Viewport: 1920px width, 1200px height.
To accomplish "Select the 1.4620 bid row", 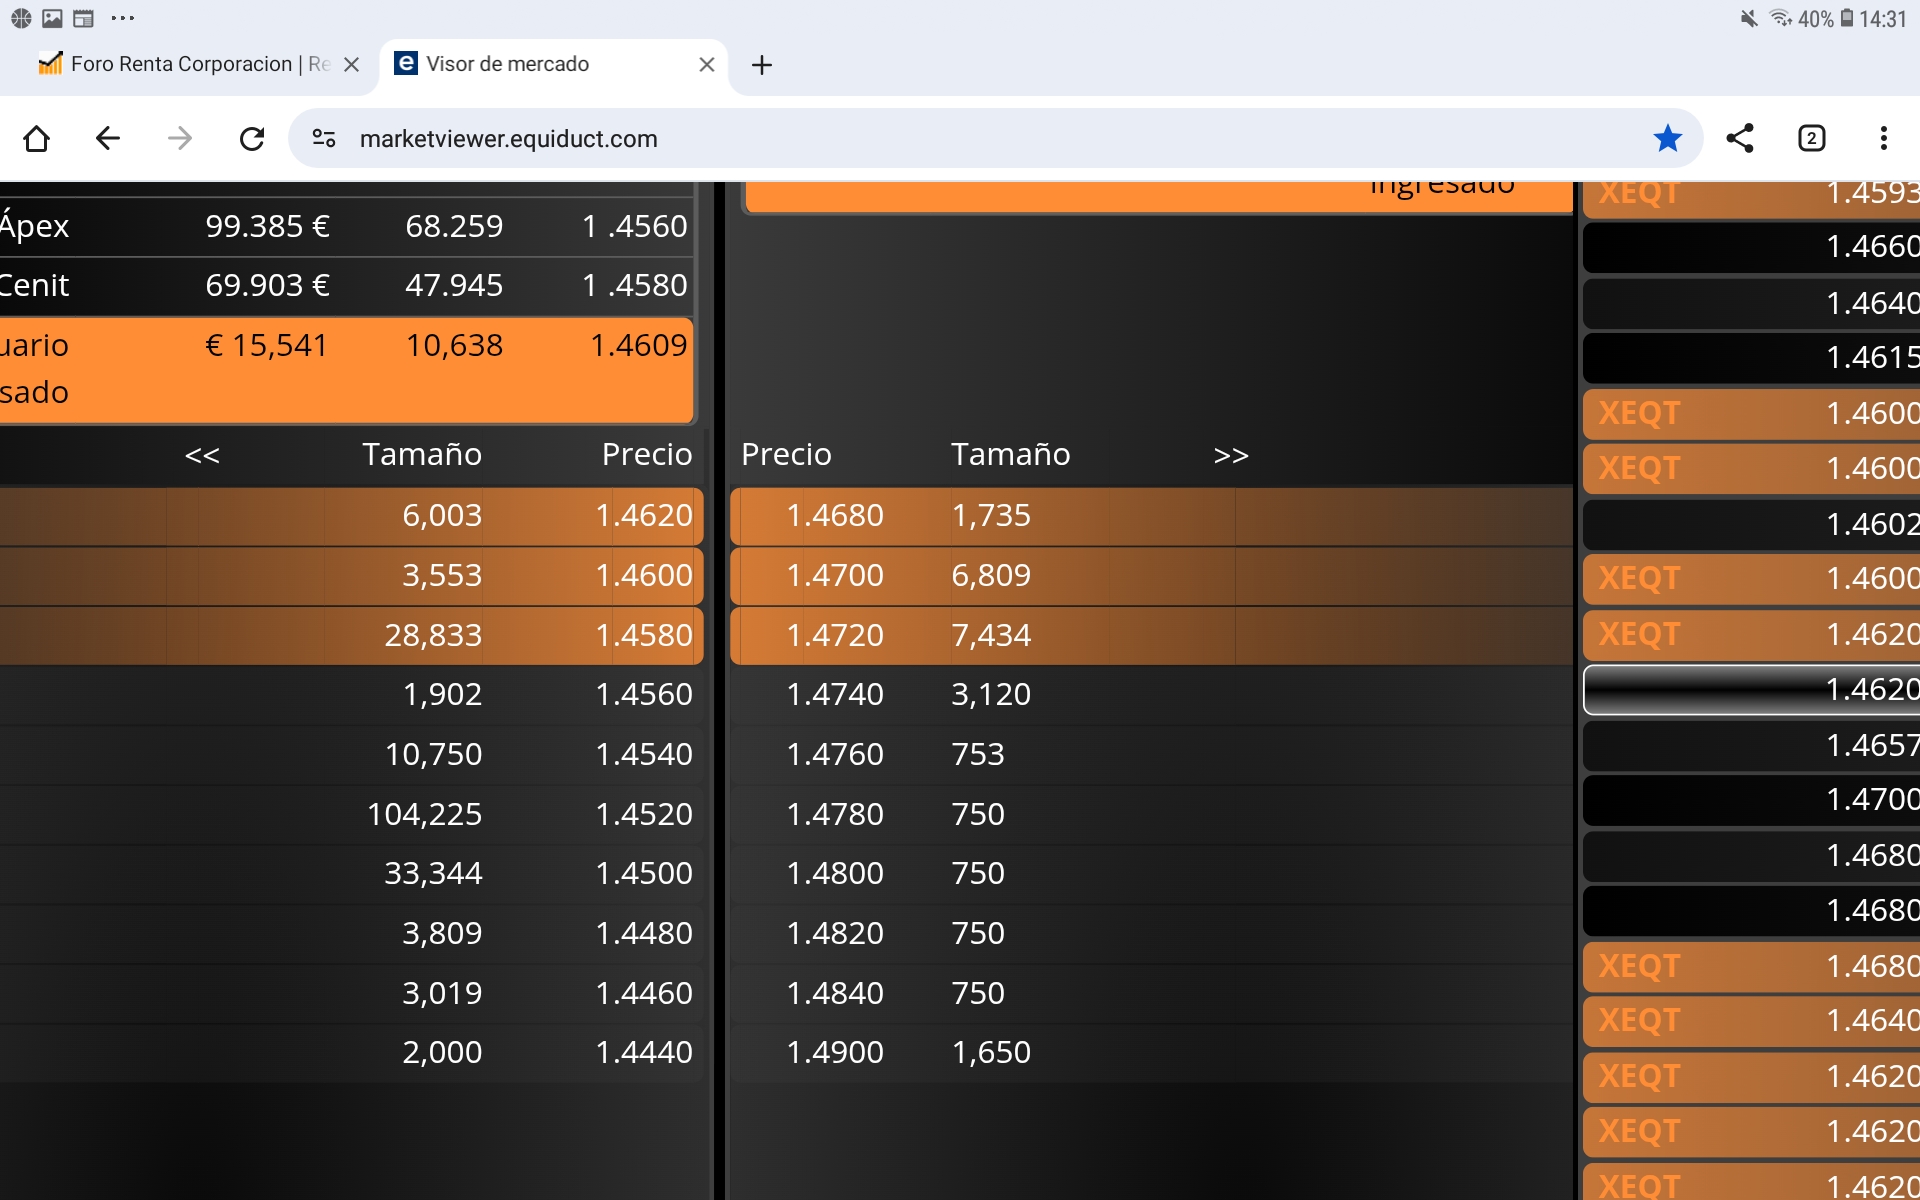I will (351, 516).
